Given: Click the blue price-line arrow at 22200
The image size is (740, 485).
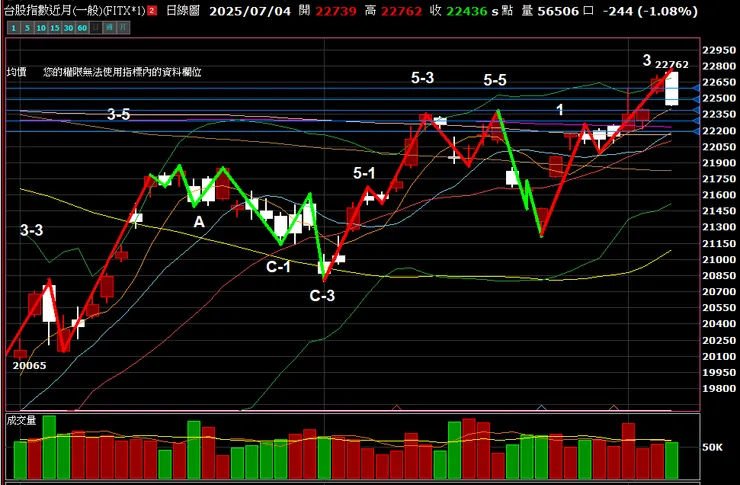Looking at the screenshot, I should point(696,131).
